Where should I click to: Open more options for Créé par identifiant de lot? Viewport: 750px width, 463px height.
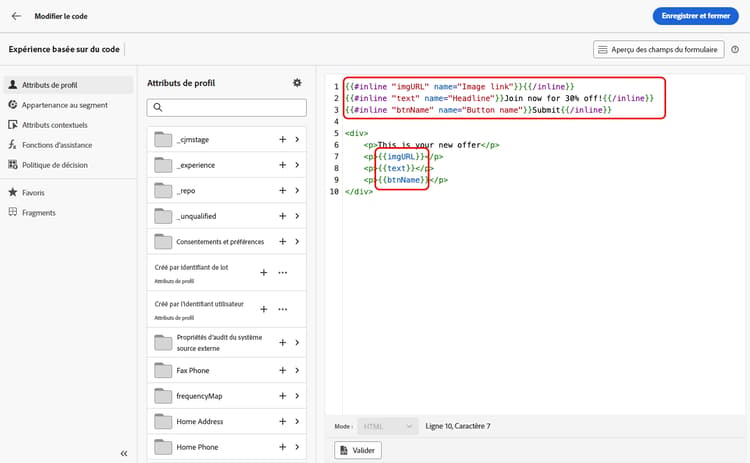pyautogui.click(x=283, y=272)
